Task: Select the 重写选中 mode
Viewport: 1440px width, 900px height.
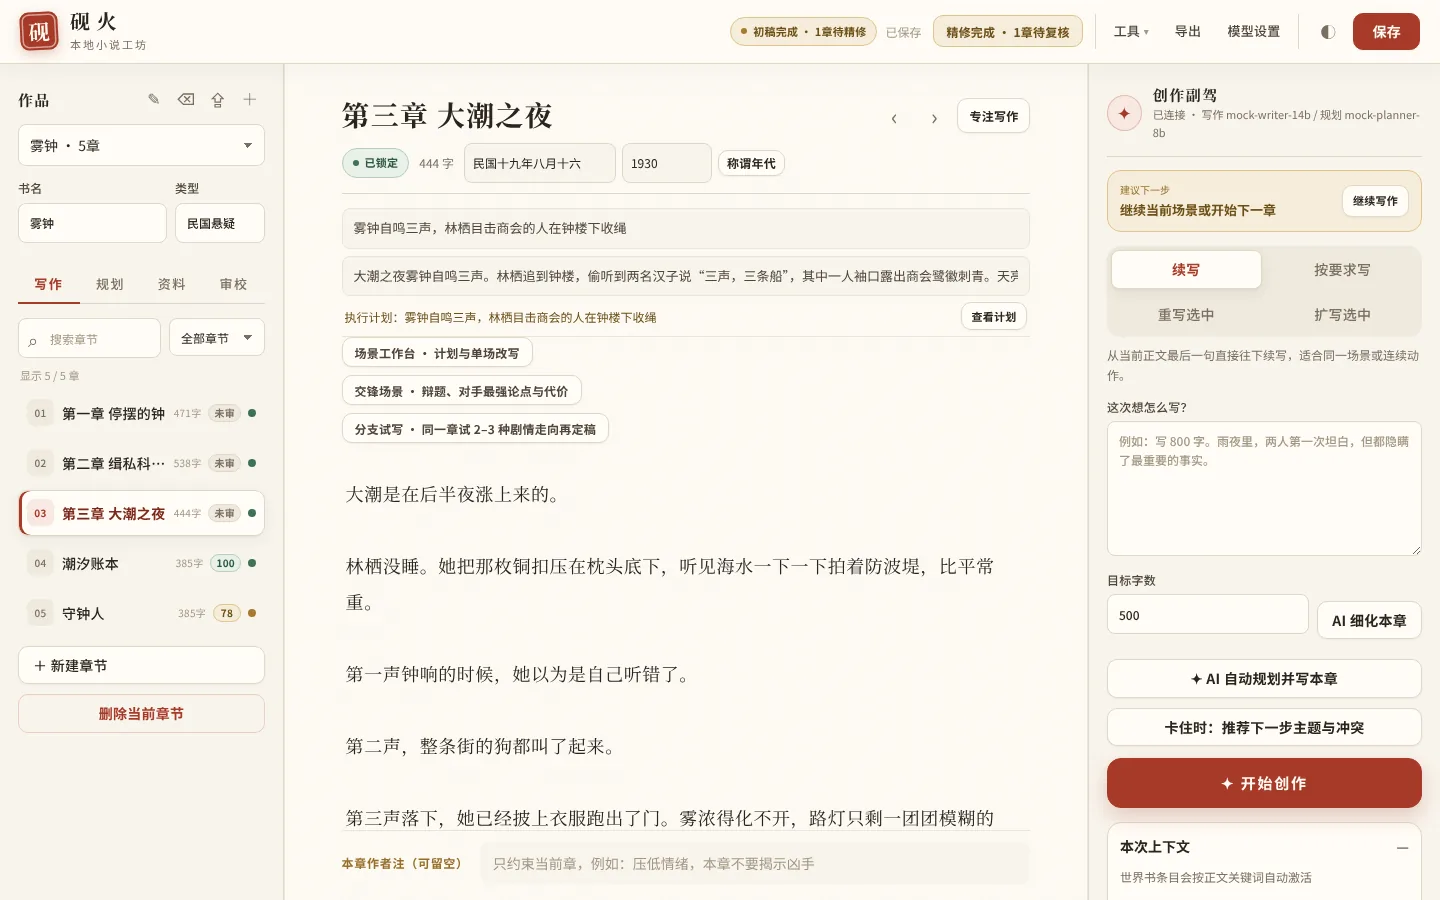Action: 1186,315
